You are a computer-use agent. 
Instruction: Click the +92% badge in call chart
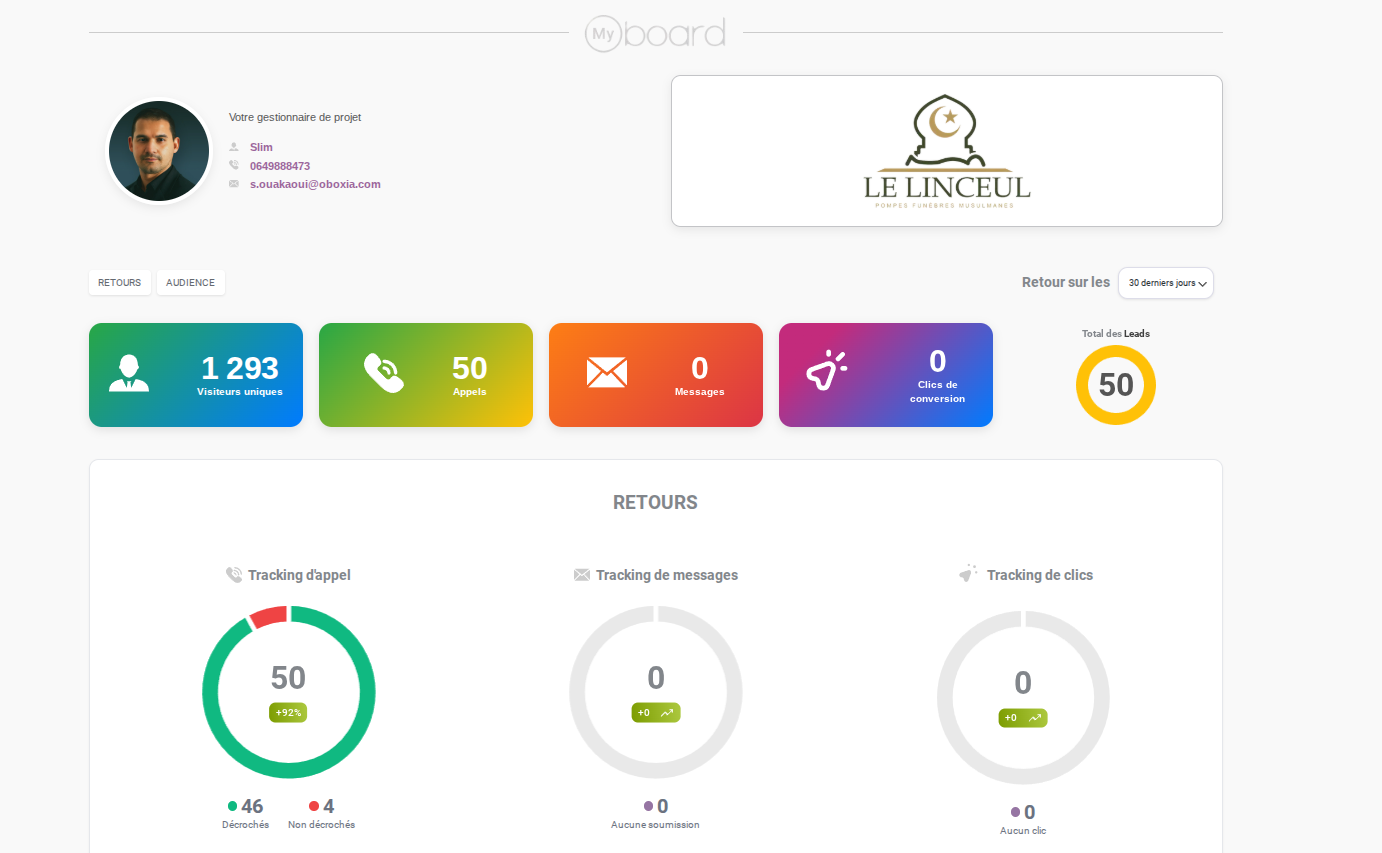(288, 712)
